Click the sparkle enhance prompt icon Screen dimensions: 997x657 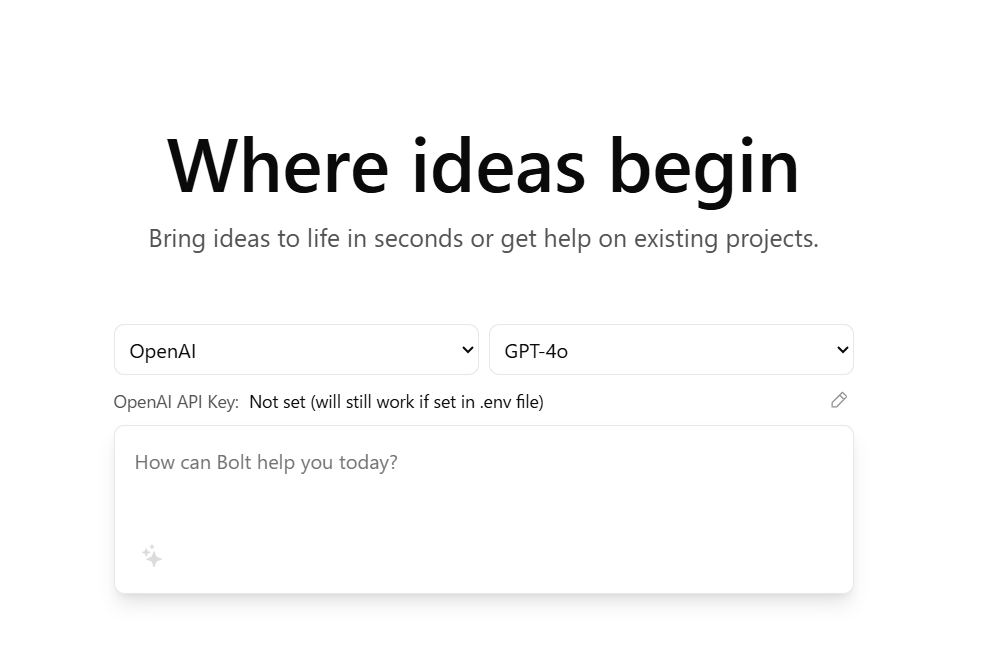coord(152,556)
